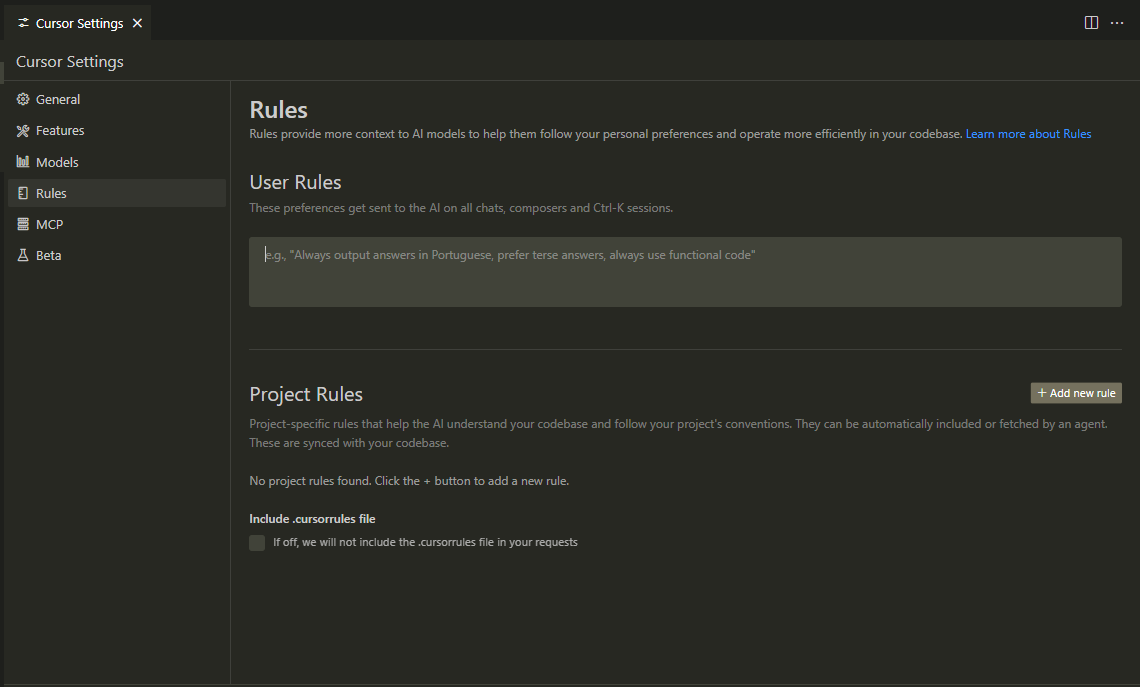1140x687 pixels.
Task: Select the Rules section label
Action: [51, 193]
